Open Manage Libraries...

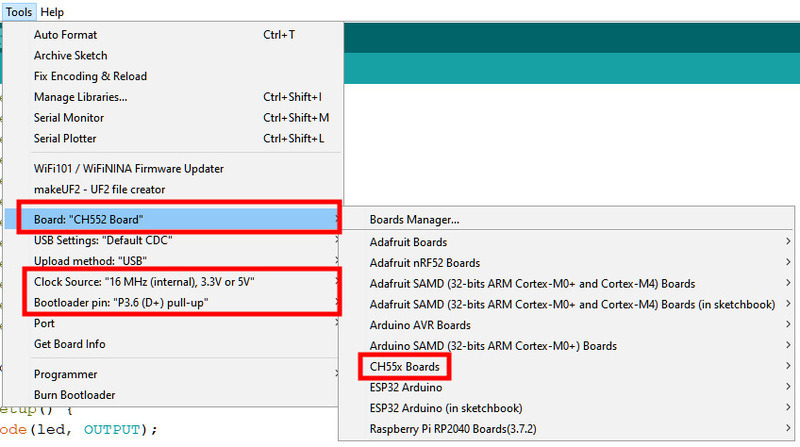(x=172, y=97)
